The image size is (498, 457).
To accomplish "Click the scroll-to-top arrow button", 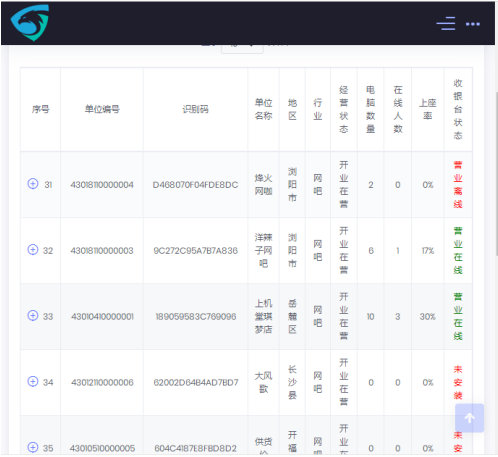I will [469, 418].
